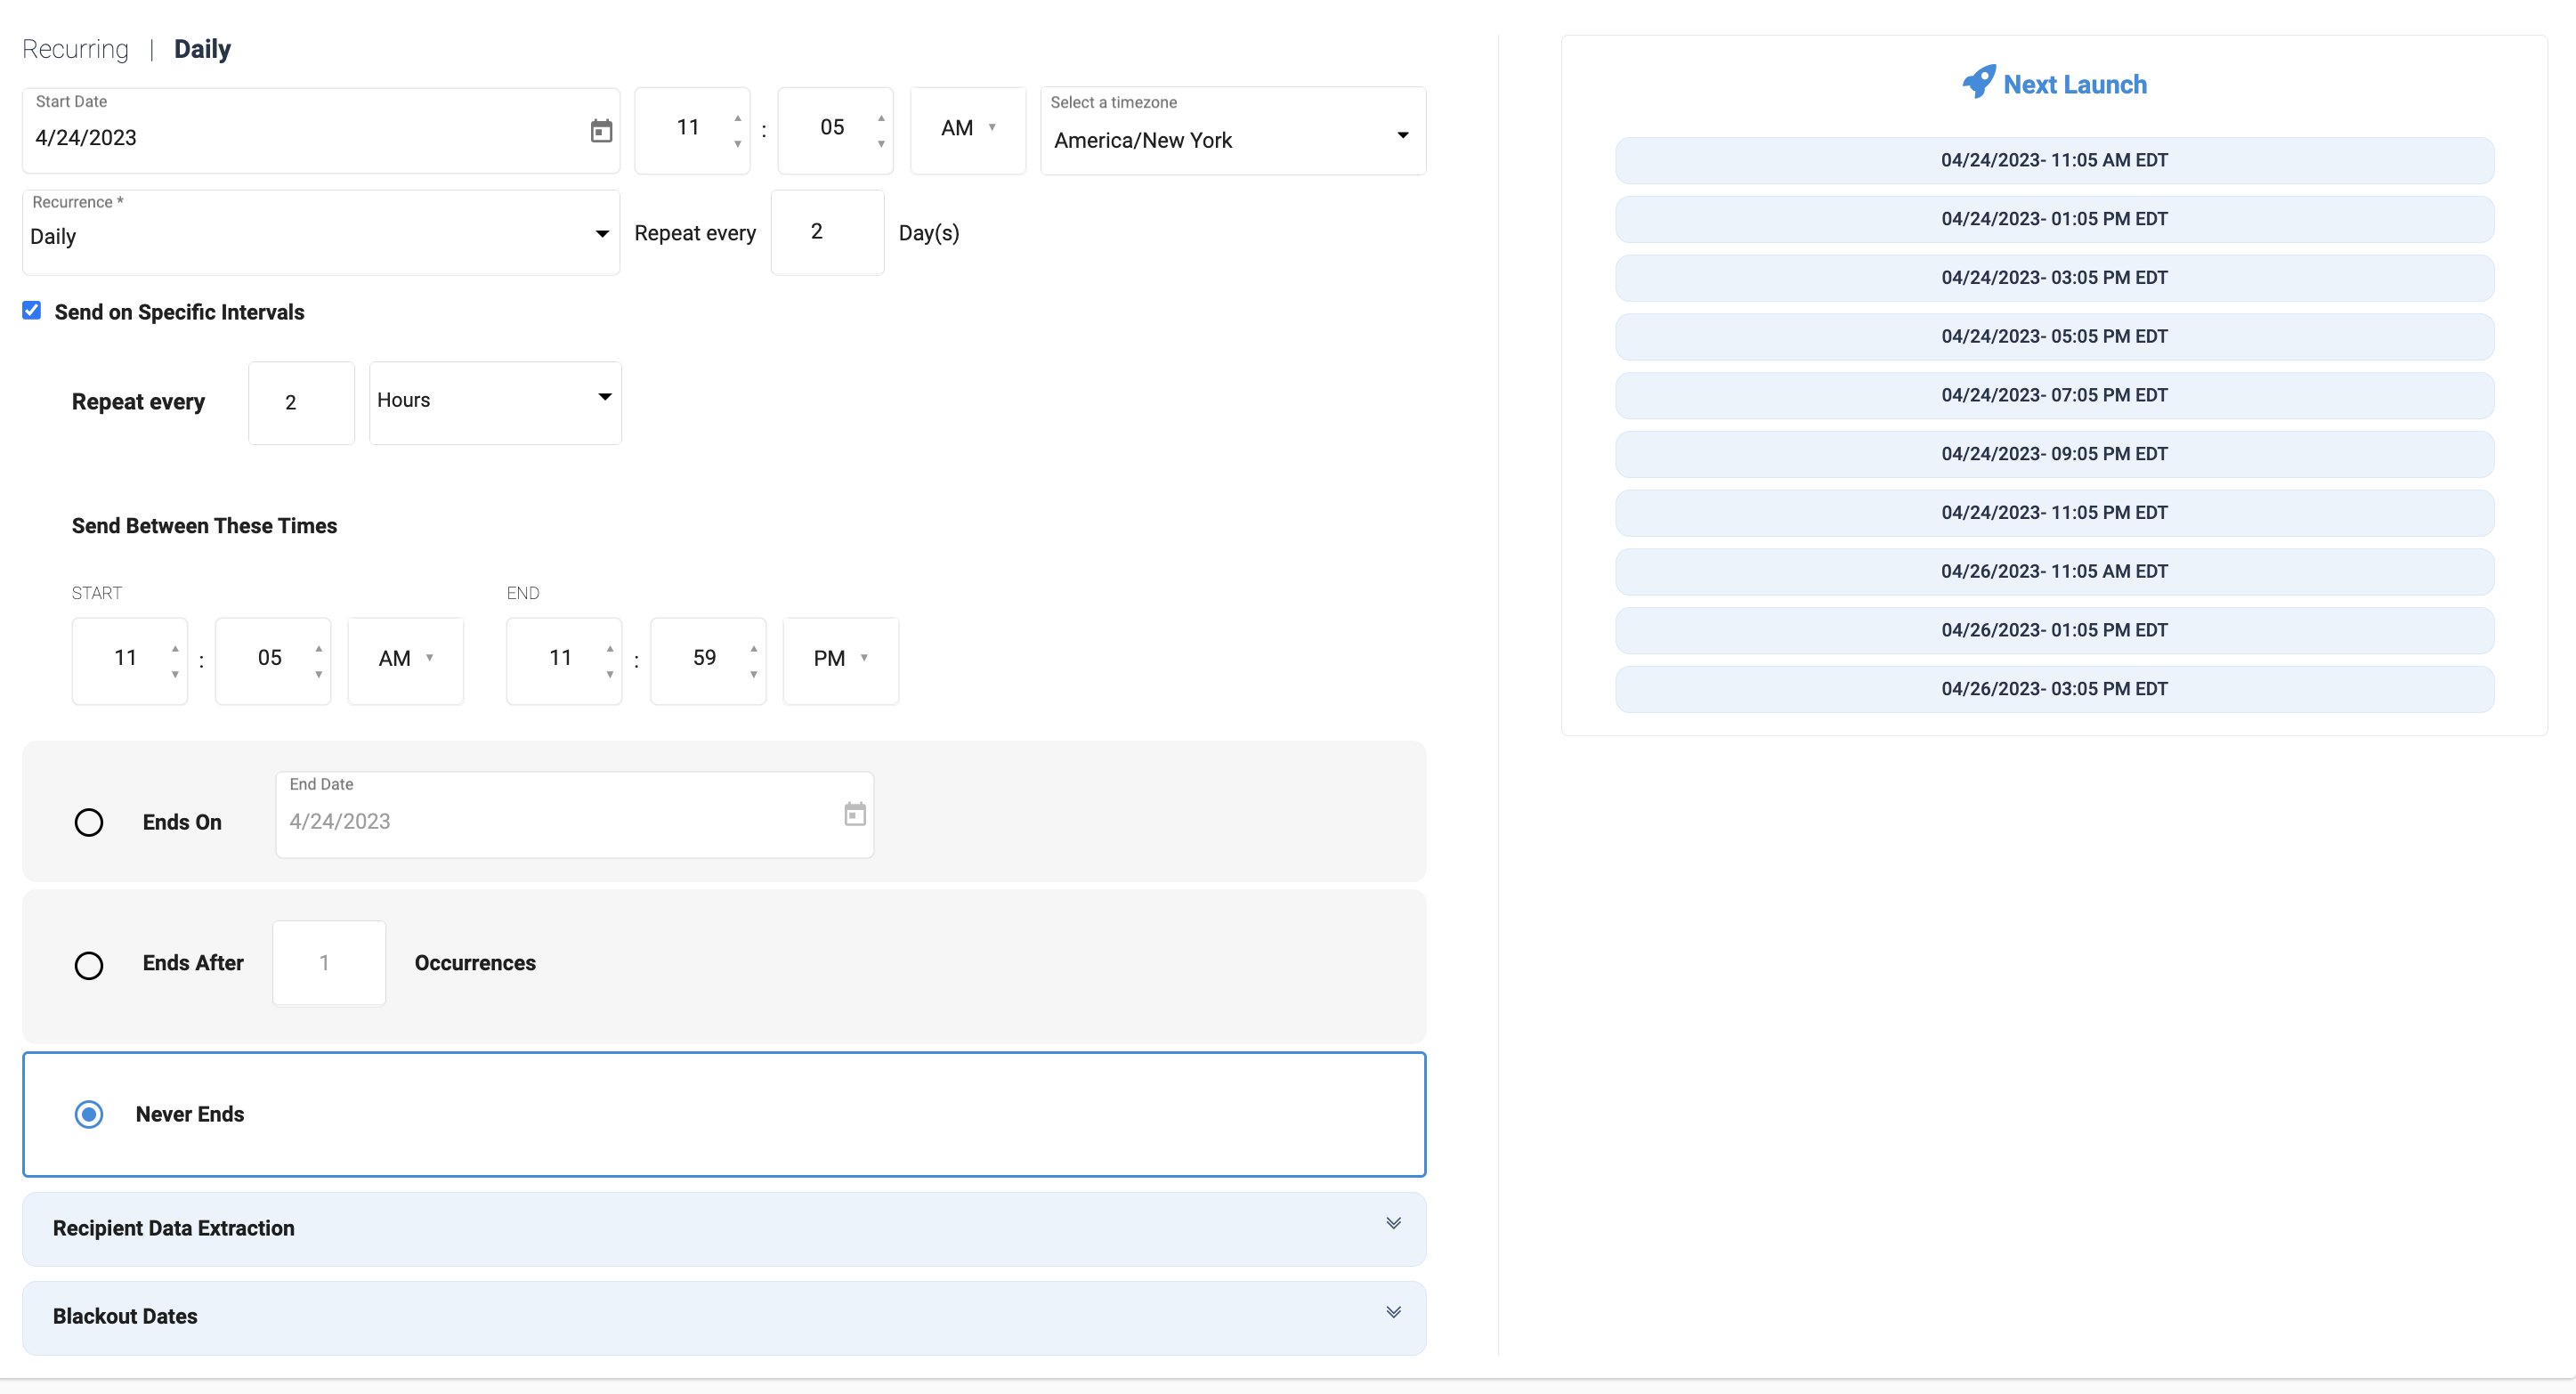The height and width of the screenshot is (1394, 2576).
Task: Select the Ends After radio button
Action: [x=89, y=965]
